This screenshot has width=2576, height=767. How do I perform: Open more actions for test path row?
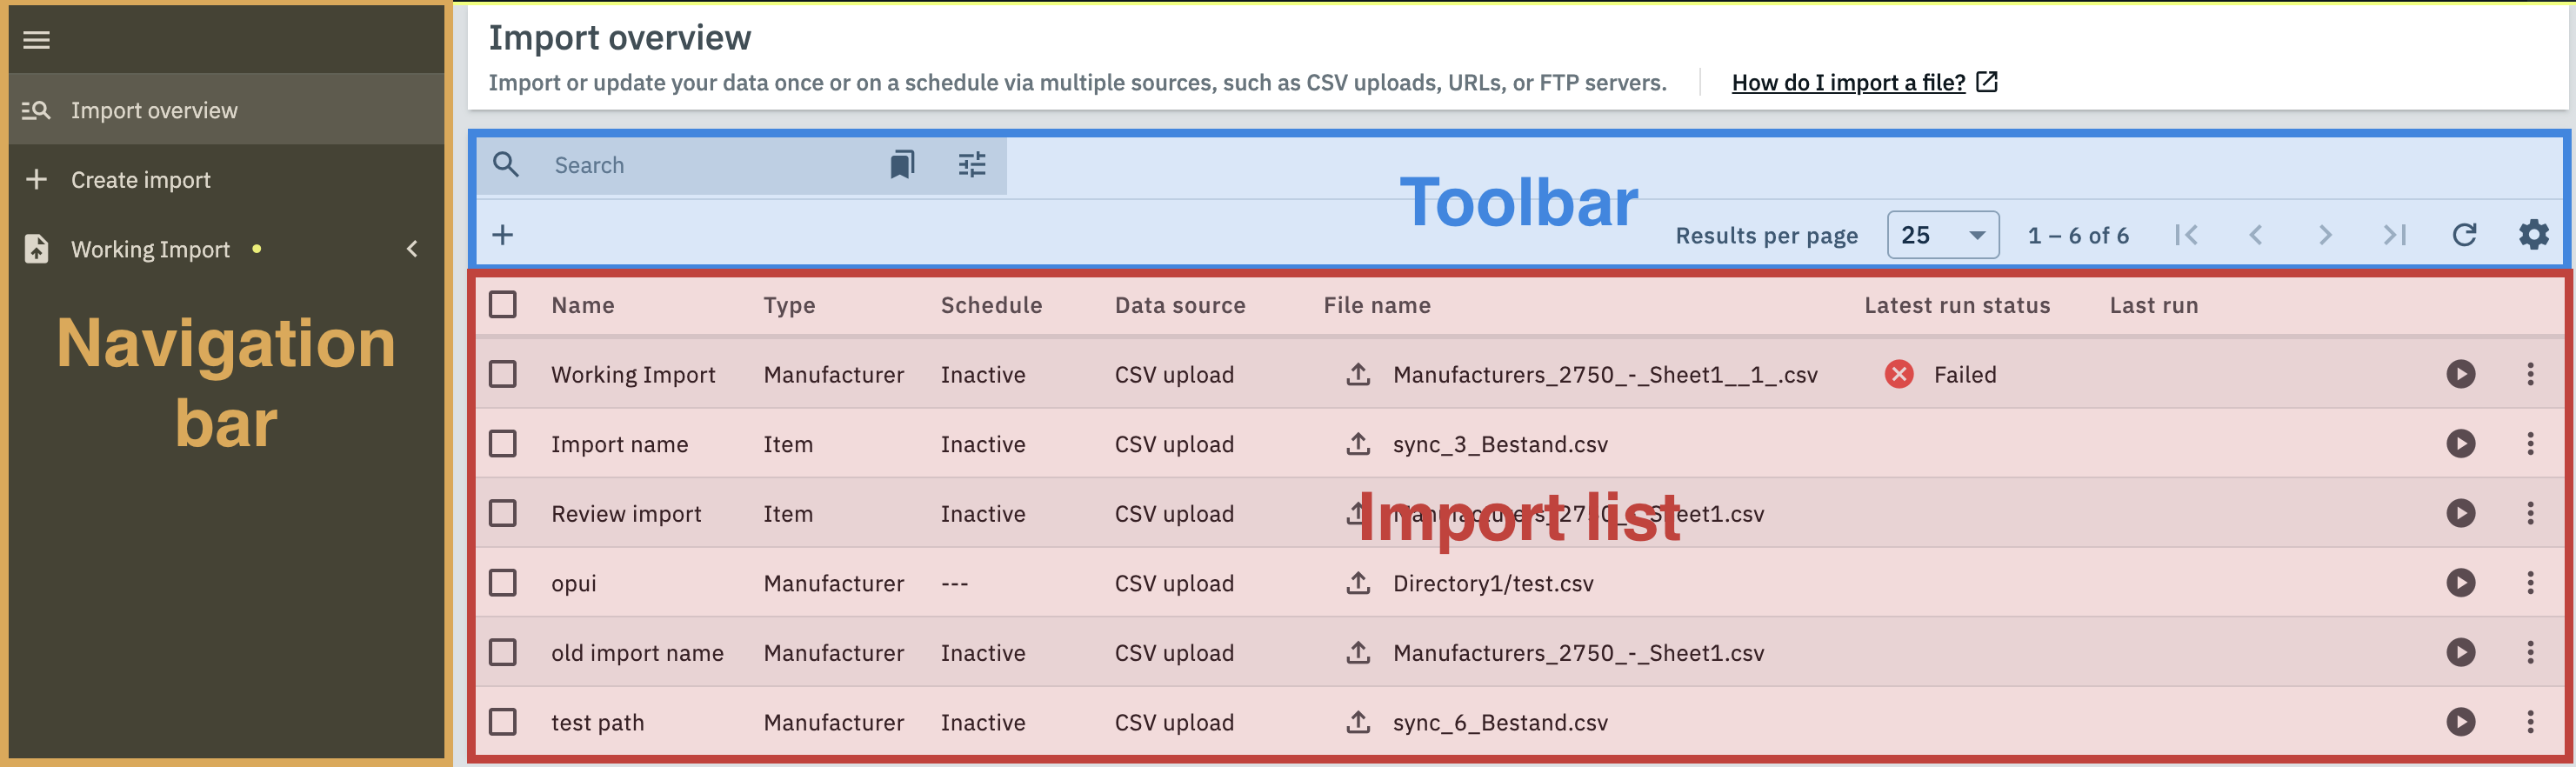pyautogui.click(x=2531, y=721)
